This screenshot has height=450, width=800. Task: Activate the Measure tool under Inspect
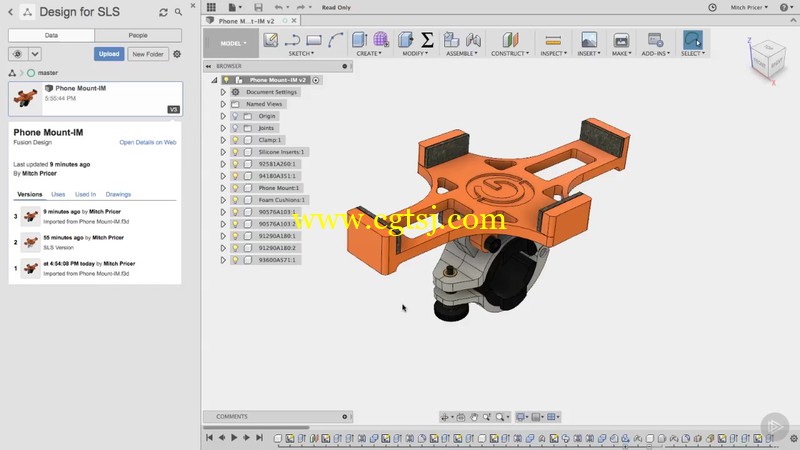click(553, 40)
